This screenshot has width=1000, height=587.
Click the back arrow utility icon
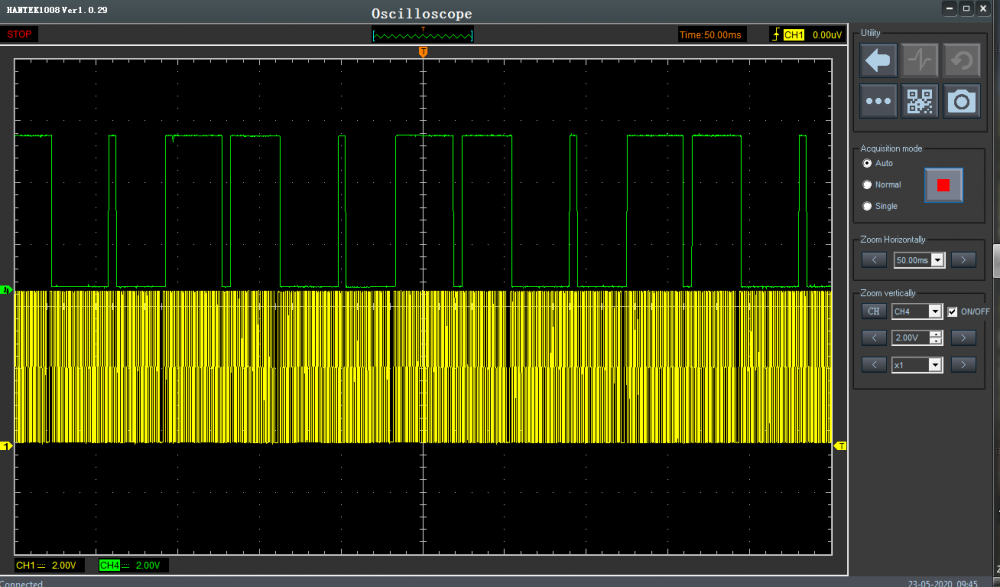[x=879, y=61]
